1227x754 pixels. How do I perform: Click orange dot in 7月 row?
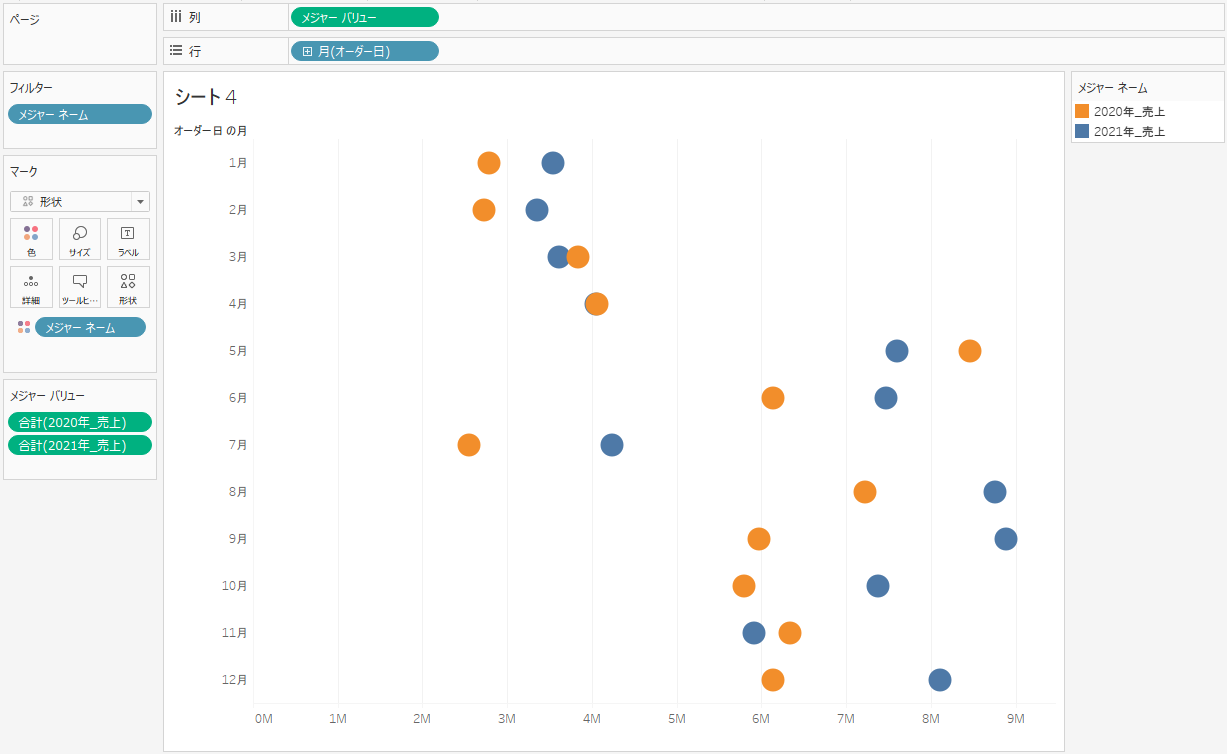[x=469, y=445]
